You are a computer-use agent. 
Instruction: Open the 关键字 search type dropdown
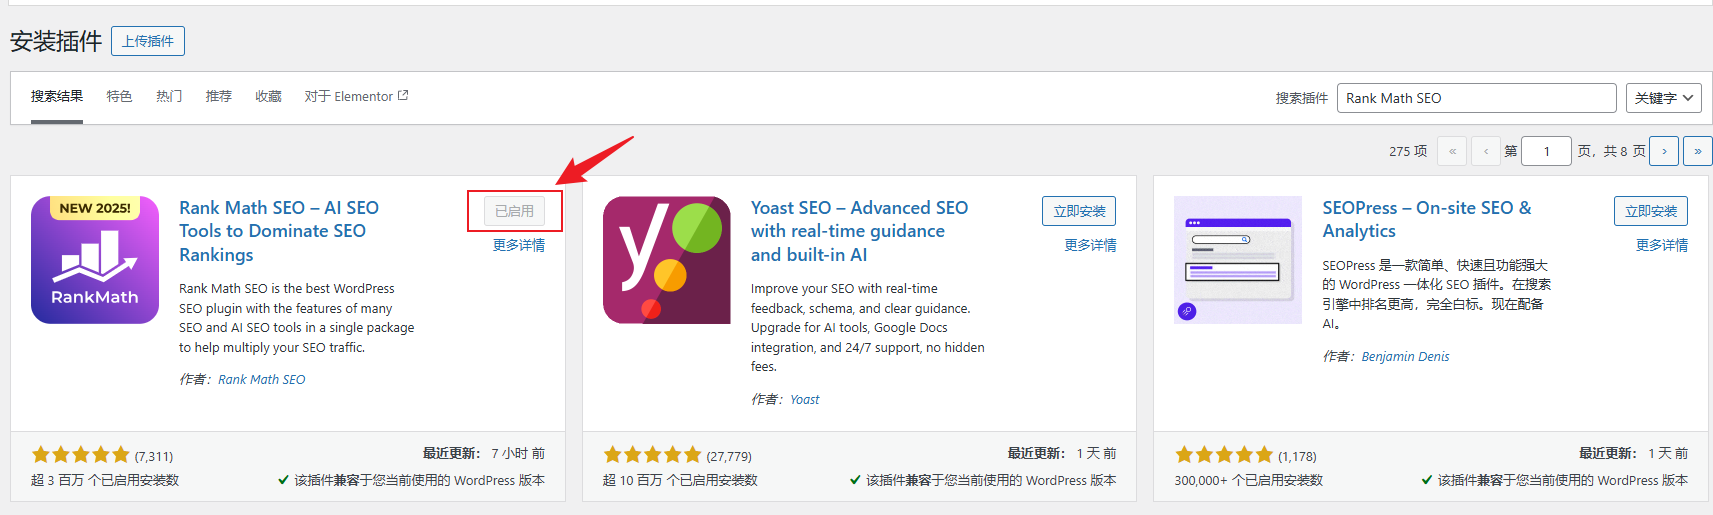click(1663, 98)
